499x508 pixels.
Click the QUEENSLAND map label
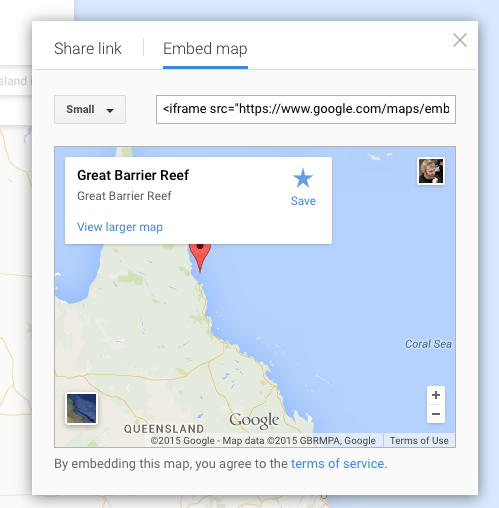coord(164,429)
